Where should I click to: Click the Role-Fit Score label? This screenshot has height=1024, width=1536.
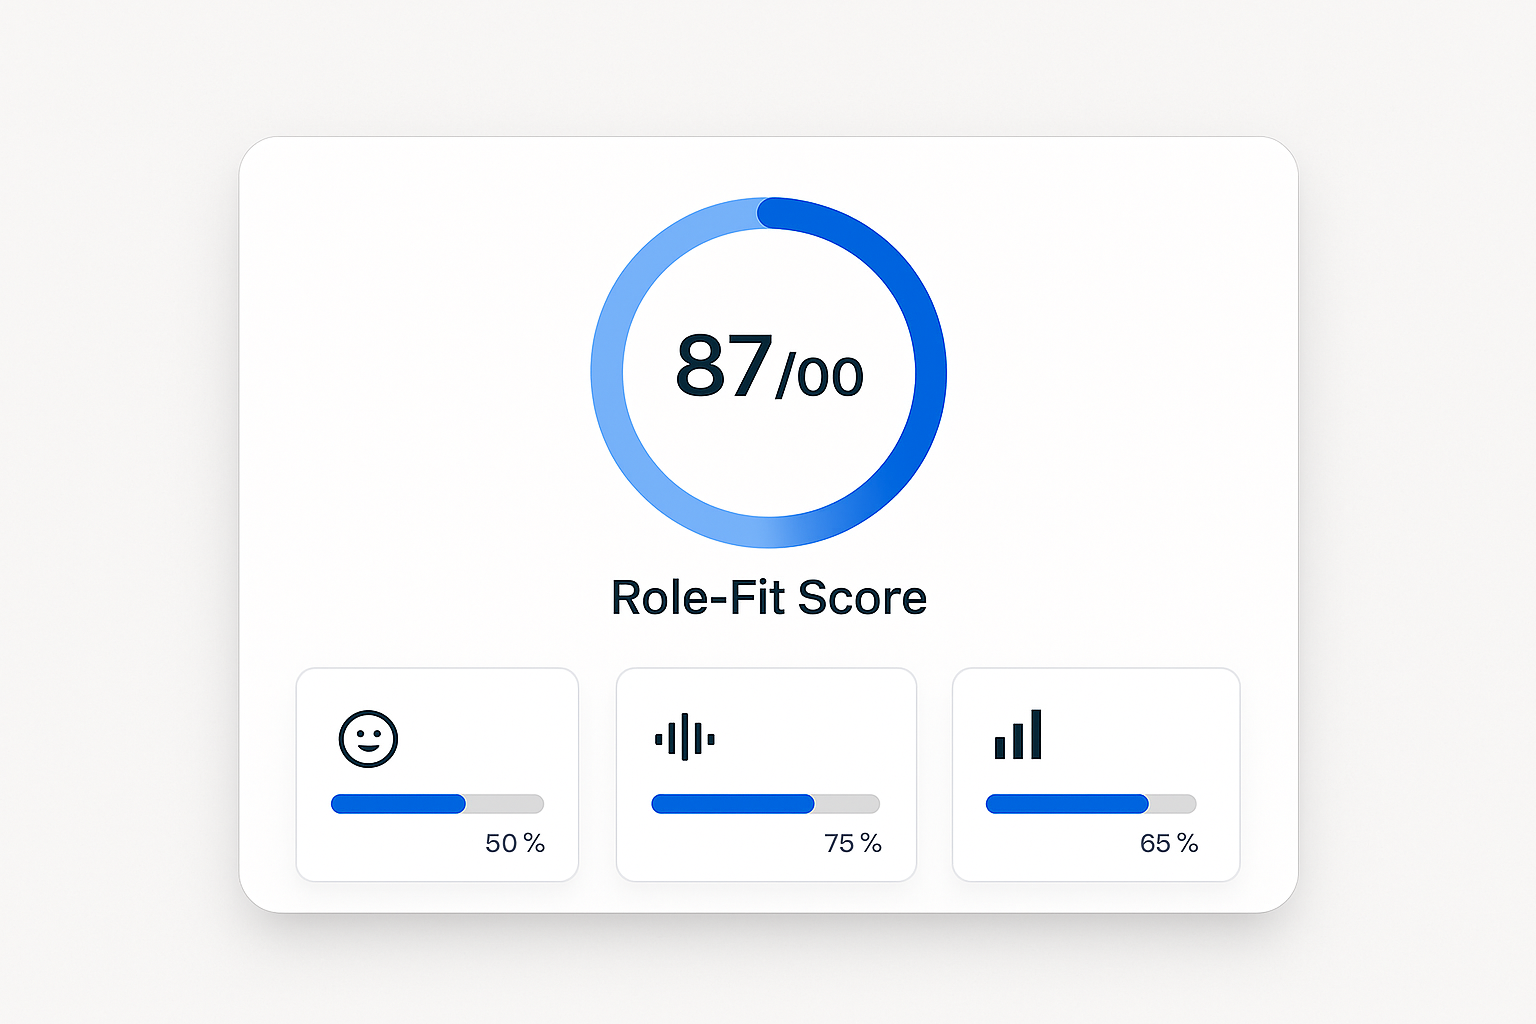pos(768,598)
